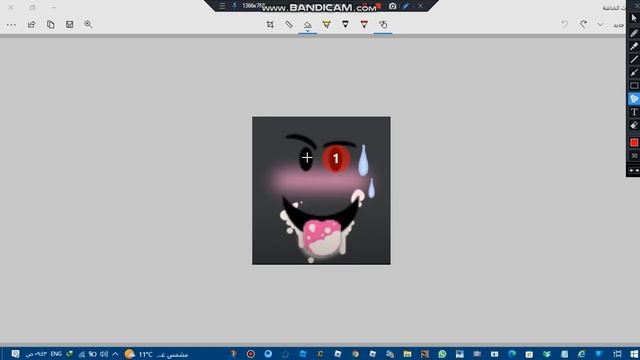This screenshot has width=640, height=360.
Task: Open File Explorer from the taskbar
Action: pyautogui.click(x=407, y=354)
